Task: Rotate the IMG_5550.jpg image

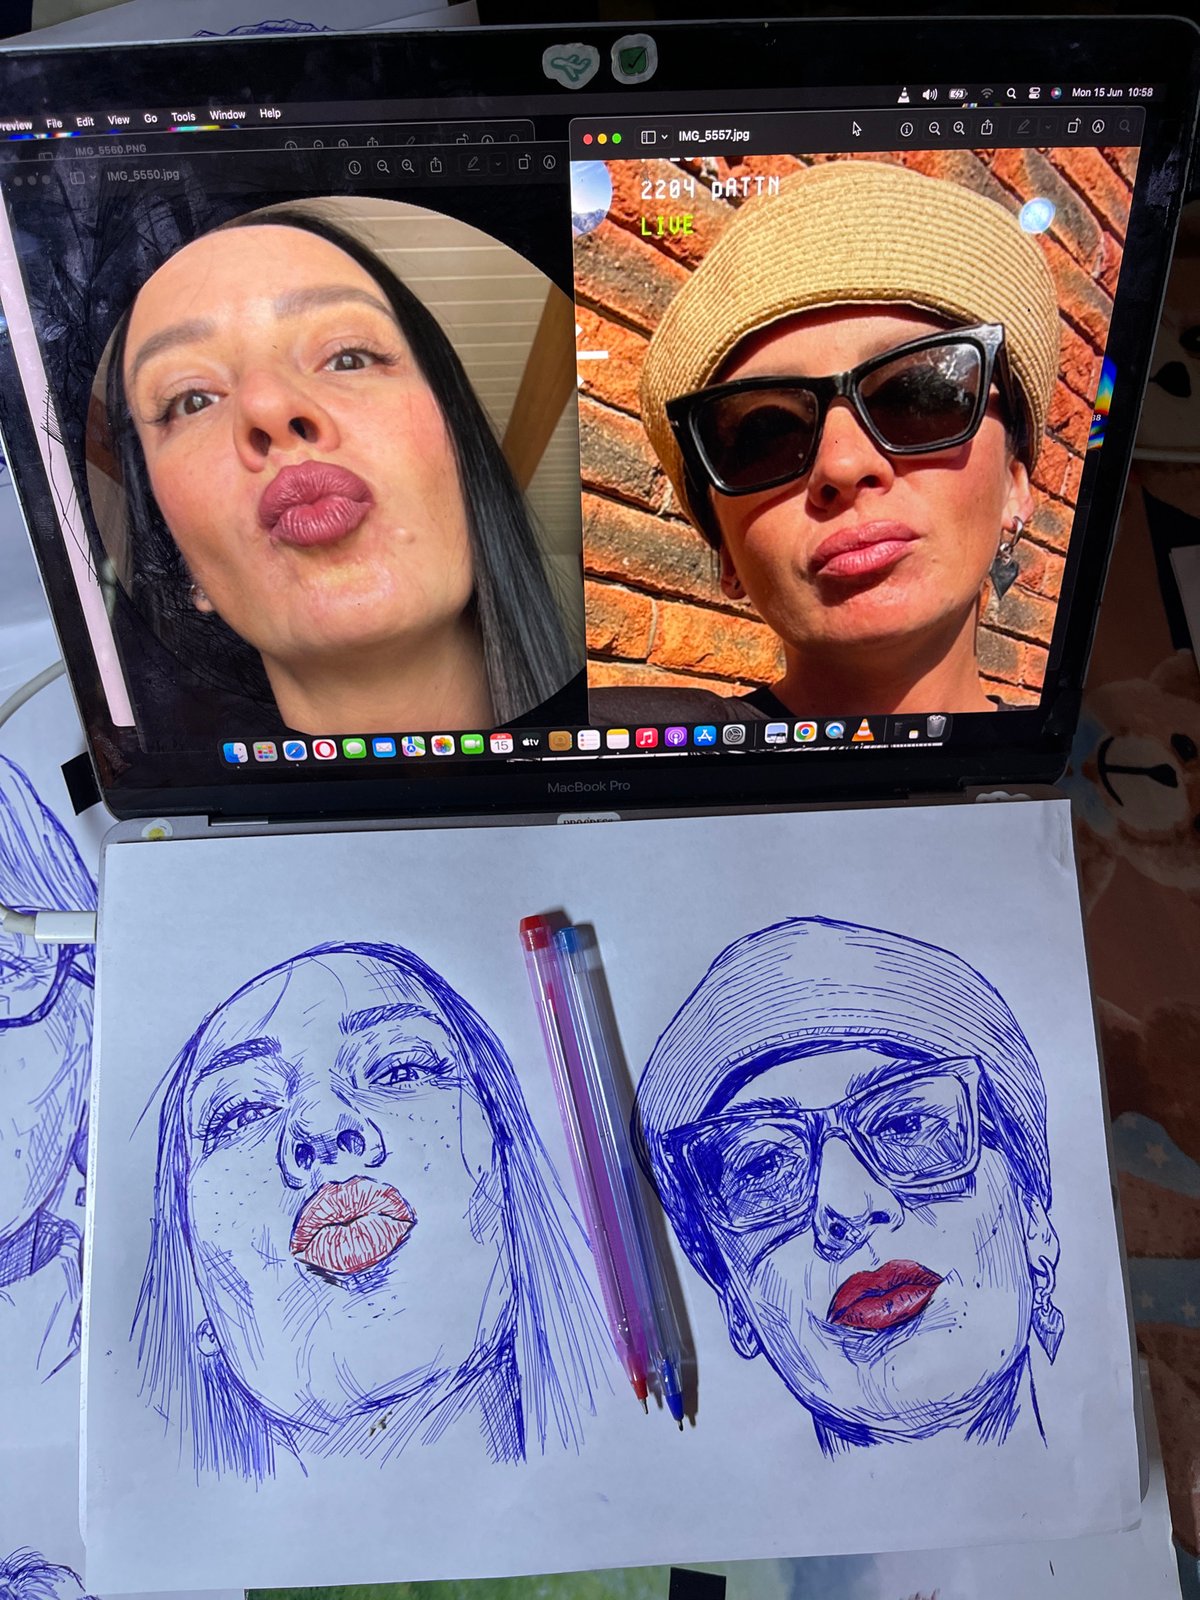Action: point(524,162)
